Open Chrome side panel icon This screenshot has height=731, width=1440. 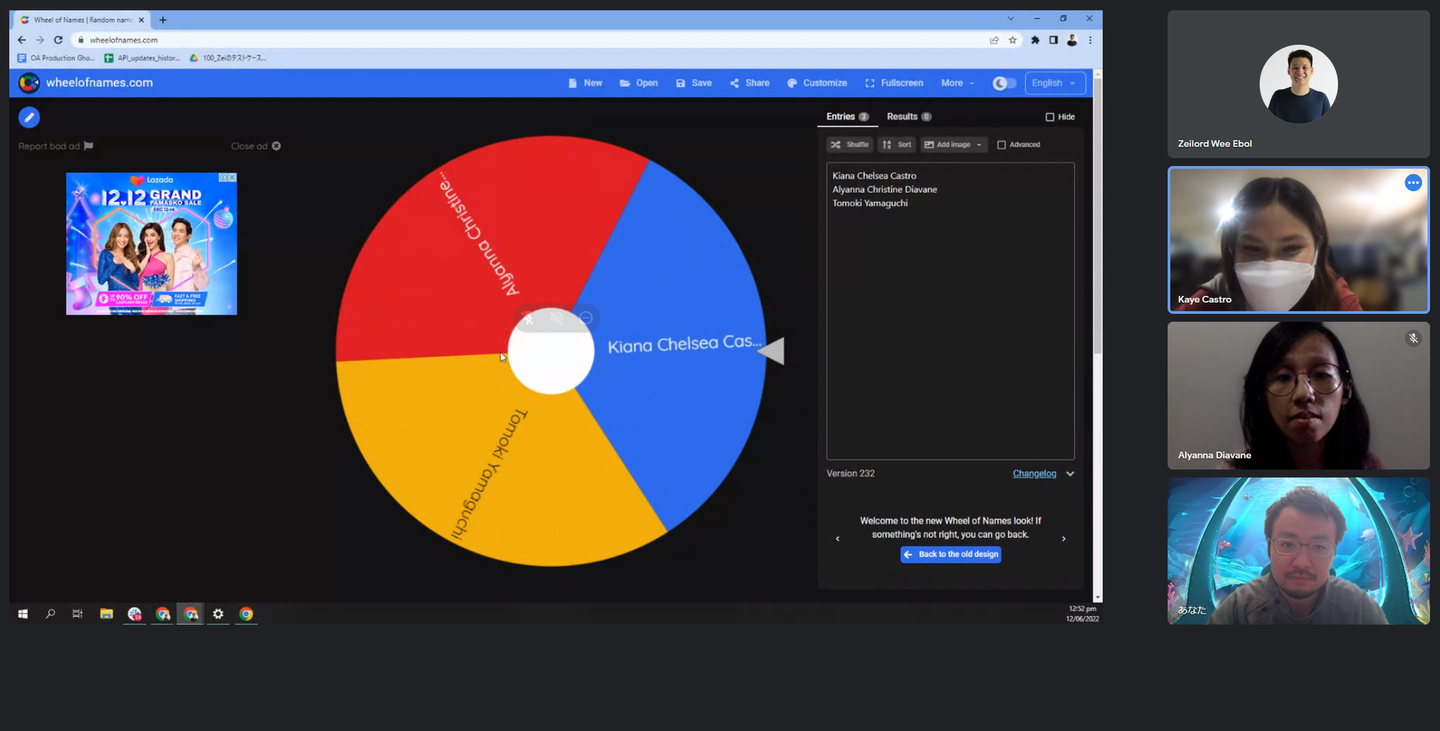[x=1053, y=40]
